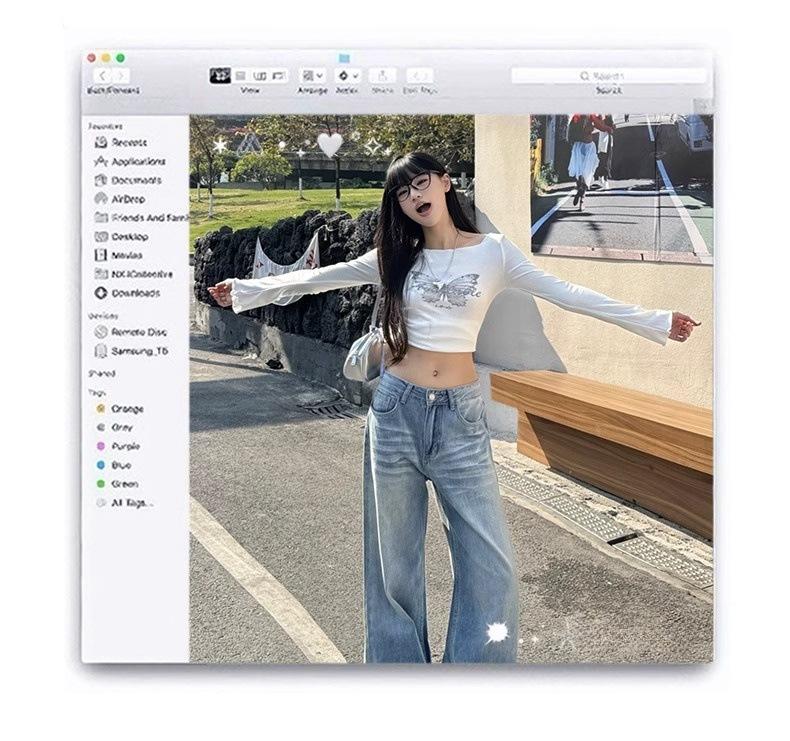Select Samsung_T5 drive under Devices
This screenshot has height=741, width=790.
coord(137,351)
